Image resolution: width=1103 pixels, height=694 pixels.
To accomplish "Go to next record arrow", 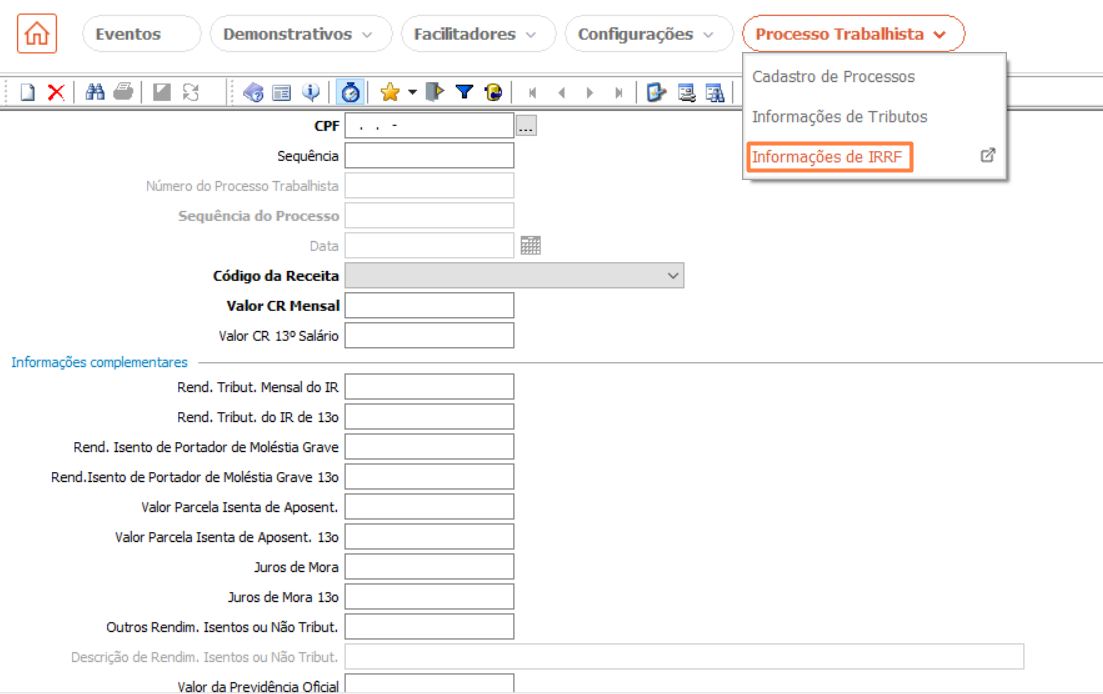I will 589,93.
